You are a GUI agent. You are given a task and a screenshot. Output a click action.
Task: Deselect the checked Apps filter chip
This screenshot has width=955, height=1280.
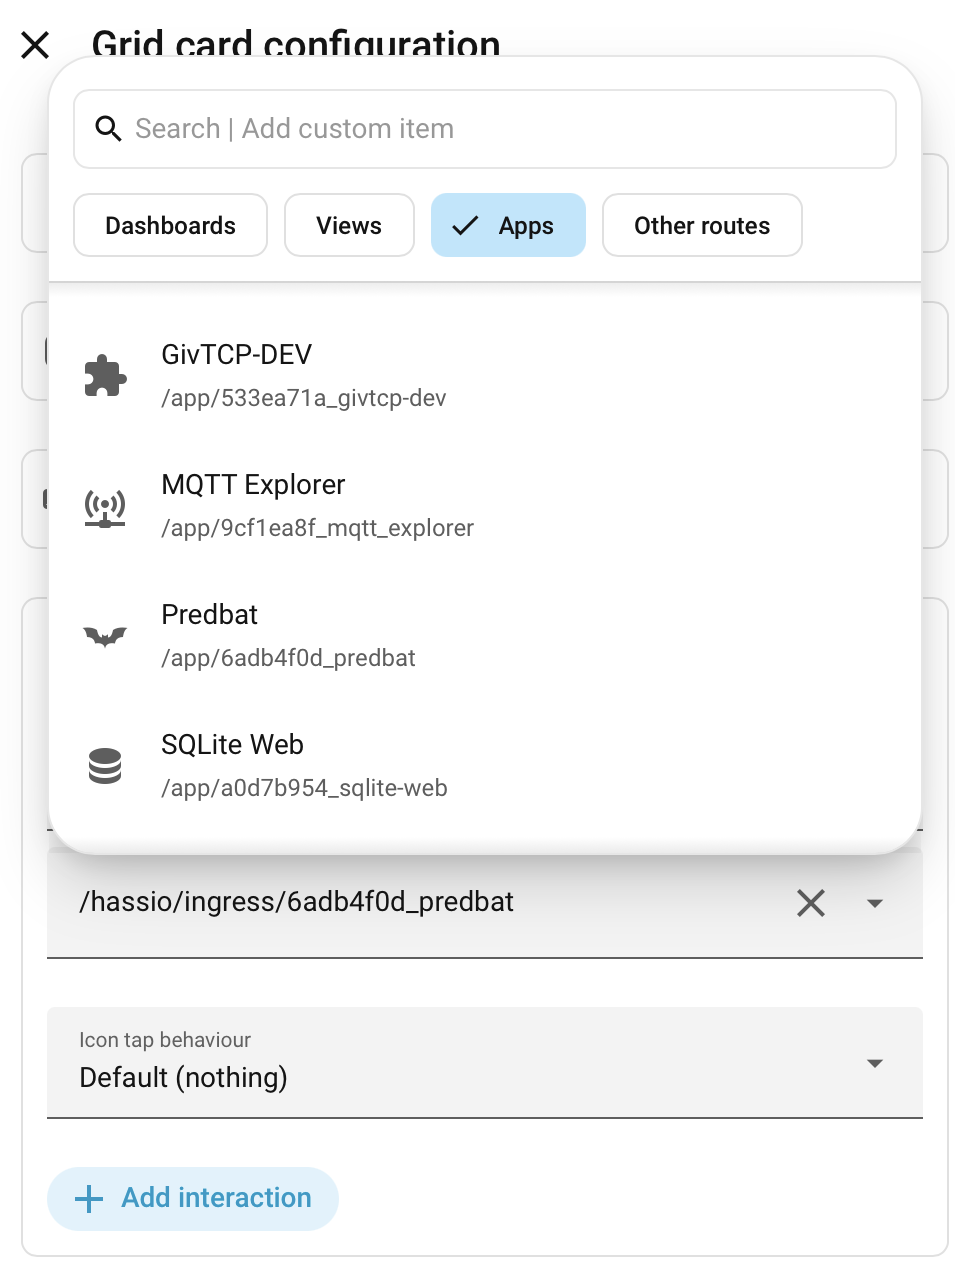(508, 225)
